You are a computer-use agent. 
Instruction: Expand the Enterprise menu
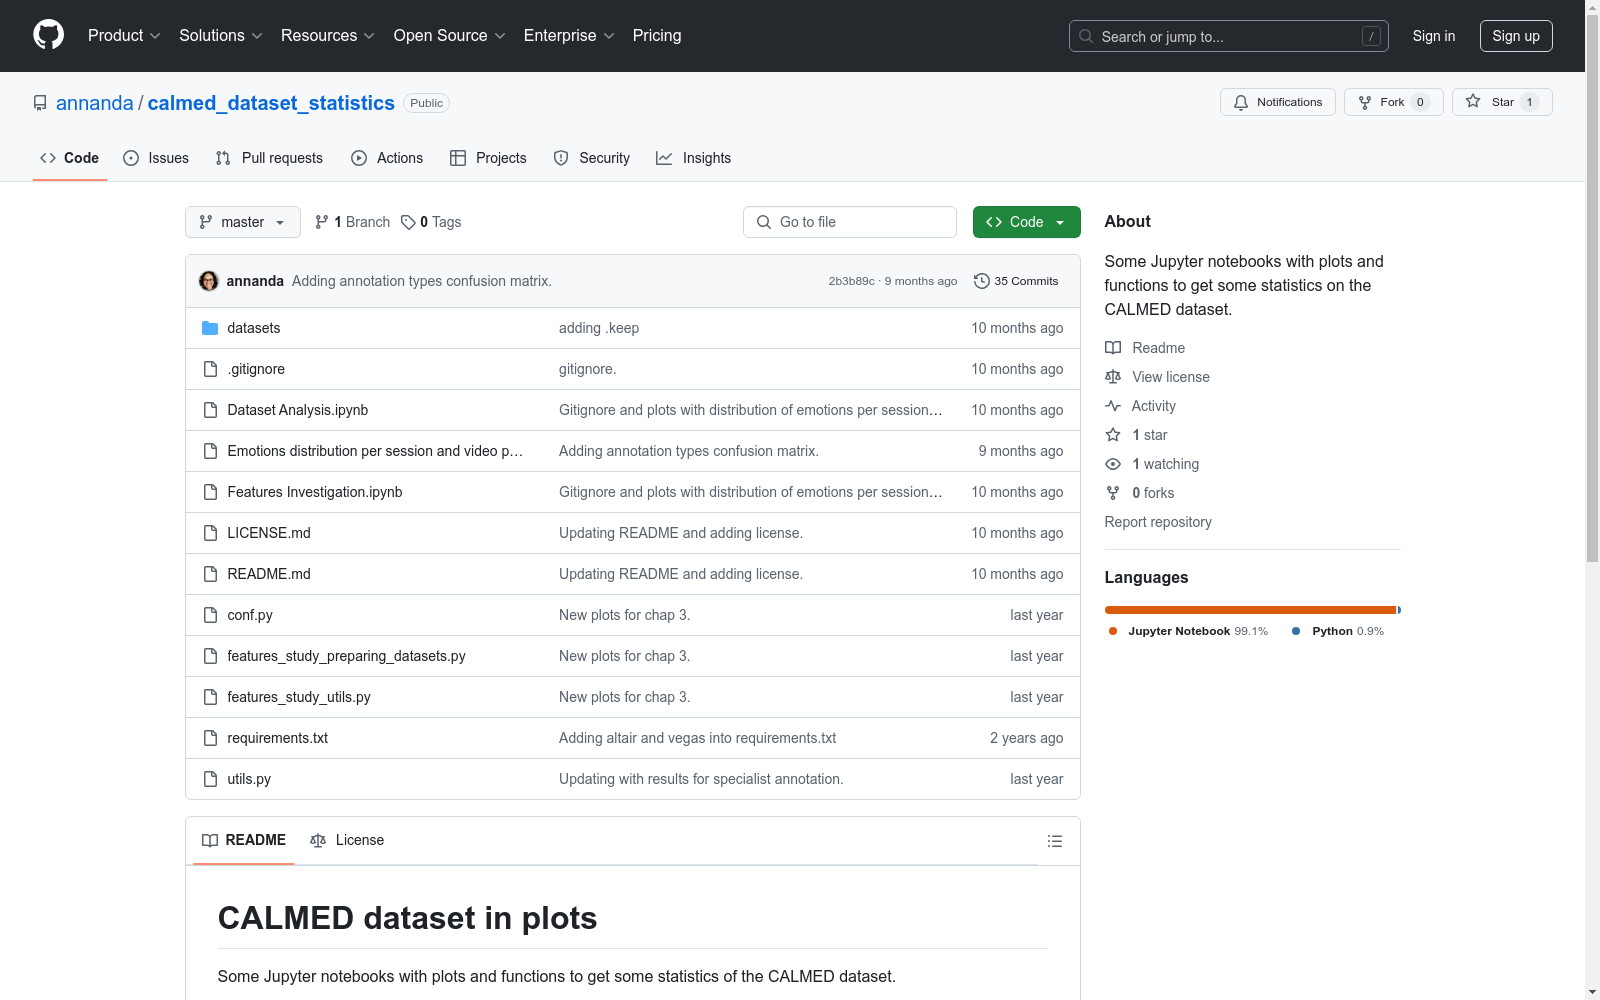569,36
